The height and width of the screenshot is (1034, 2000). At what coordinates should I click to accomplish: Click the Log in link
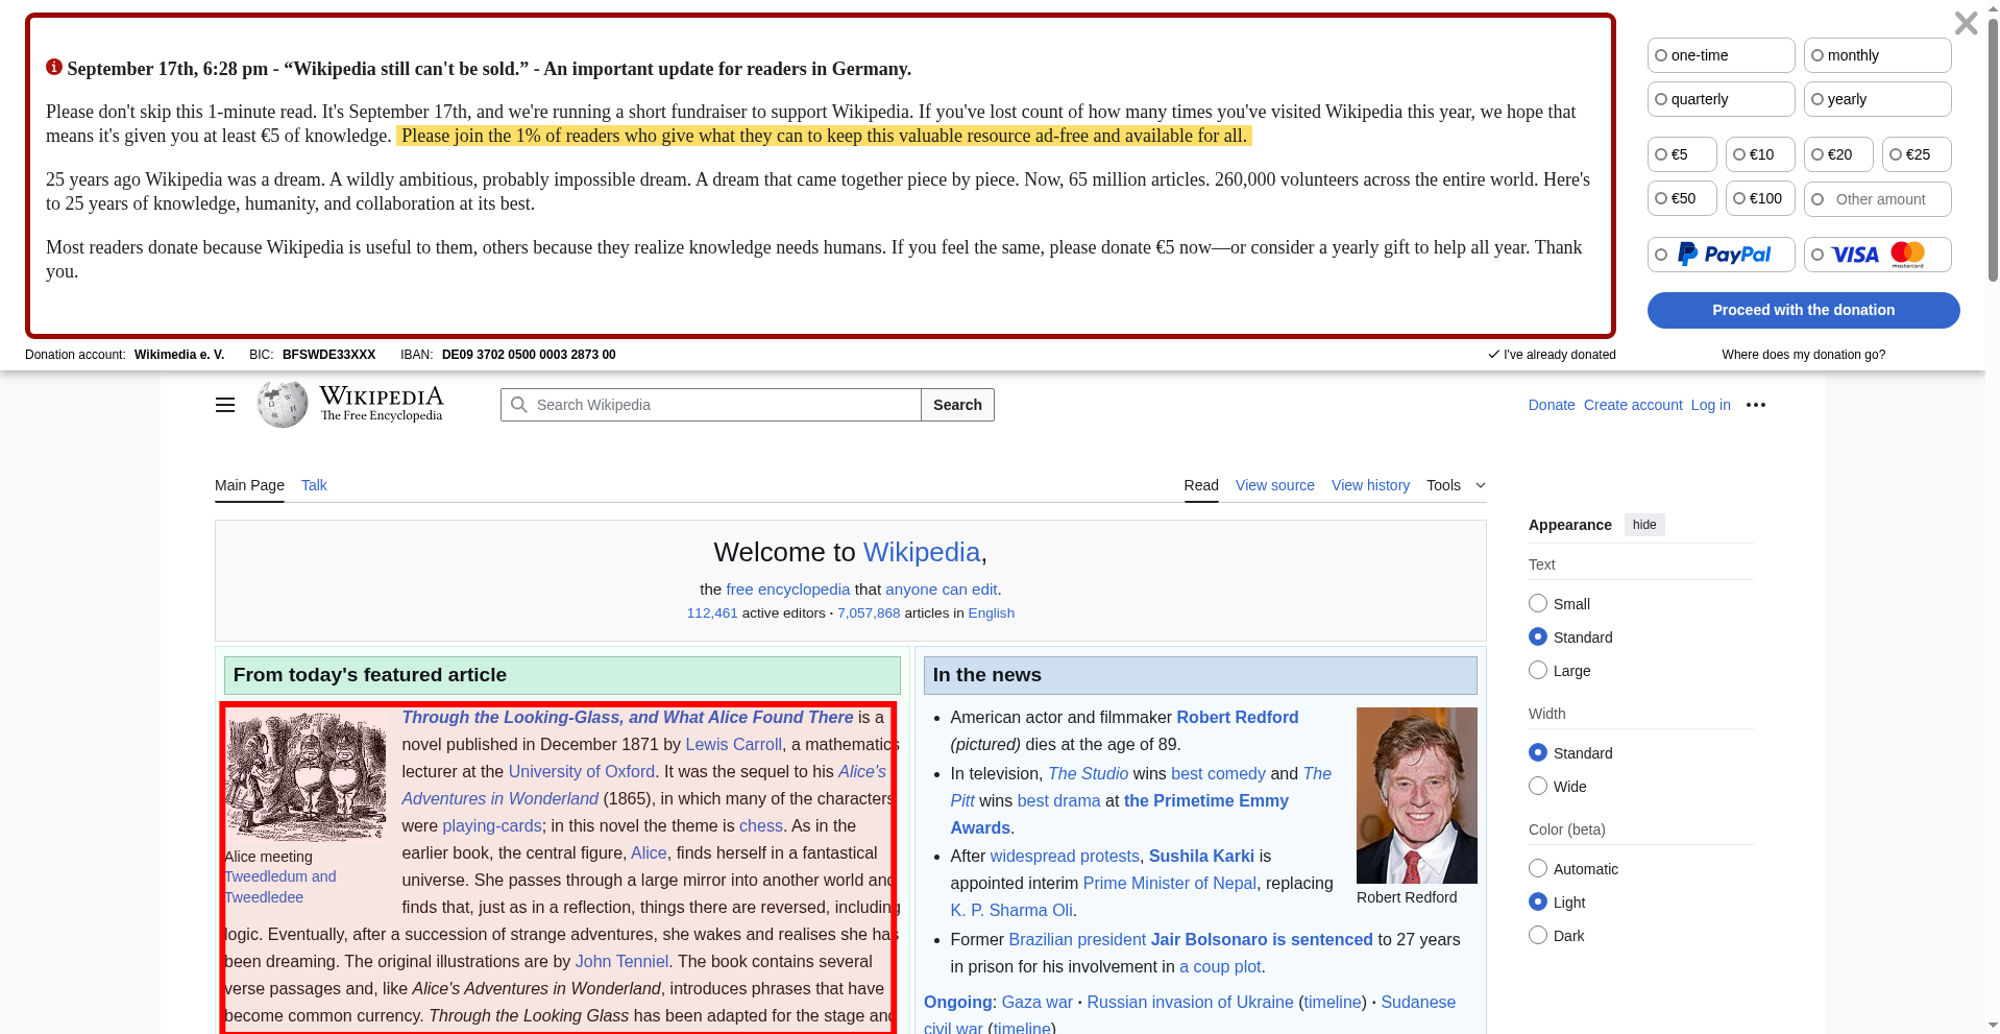coord(1710,405)
